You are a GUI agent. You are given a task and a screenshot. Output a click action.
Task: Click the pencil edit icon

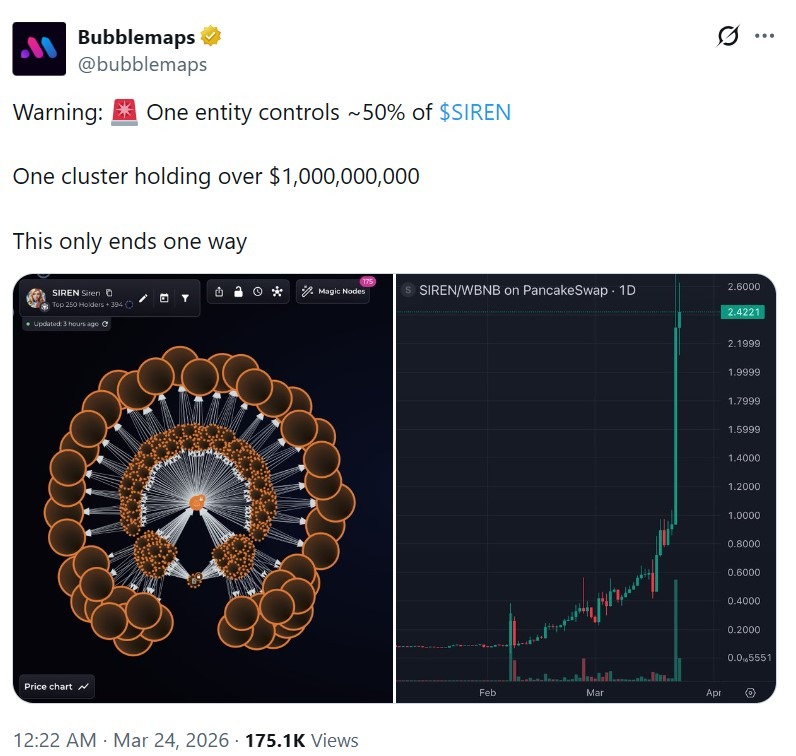pos(143,298)
